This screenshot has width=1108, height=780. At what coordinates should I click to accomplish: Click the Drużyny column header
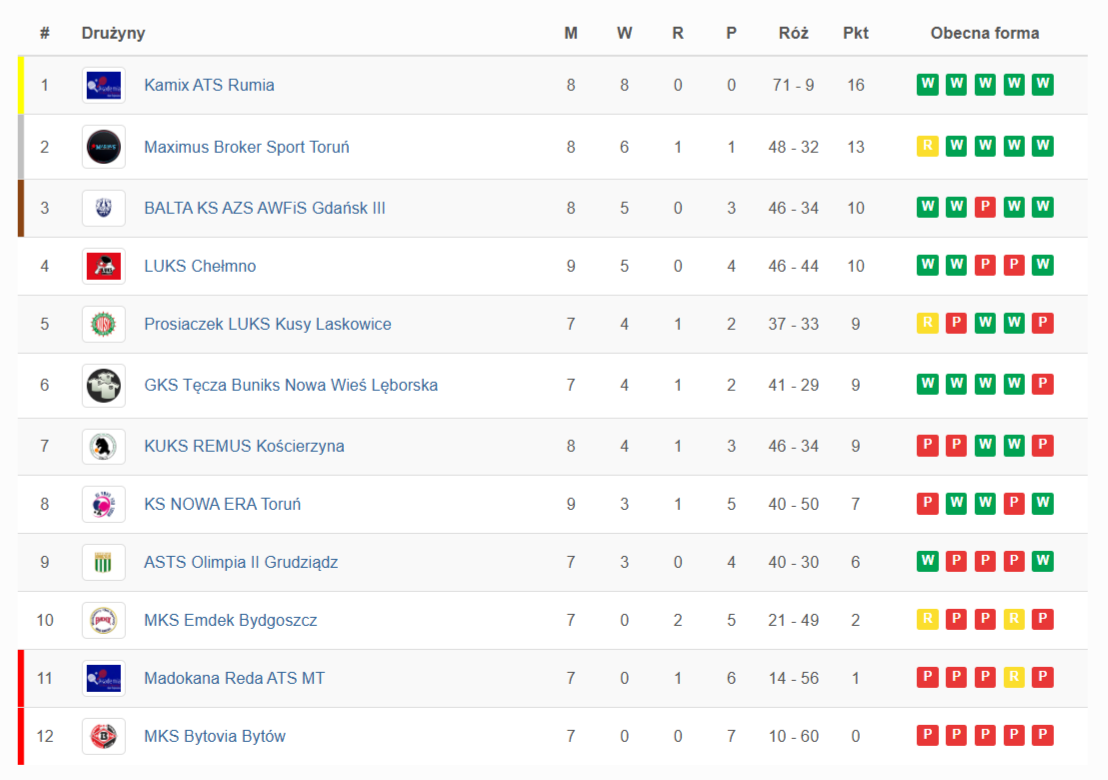tap(113, 33)
